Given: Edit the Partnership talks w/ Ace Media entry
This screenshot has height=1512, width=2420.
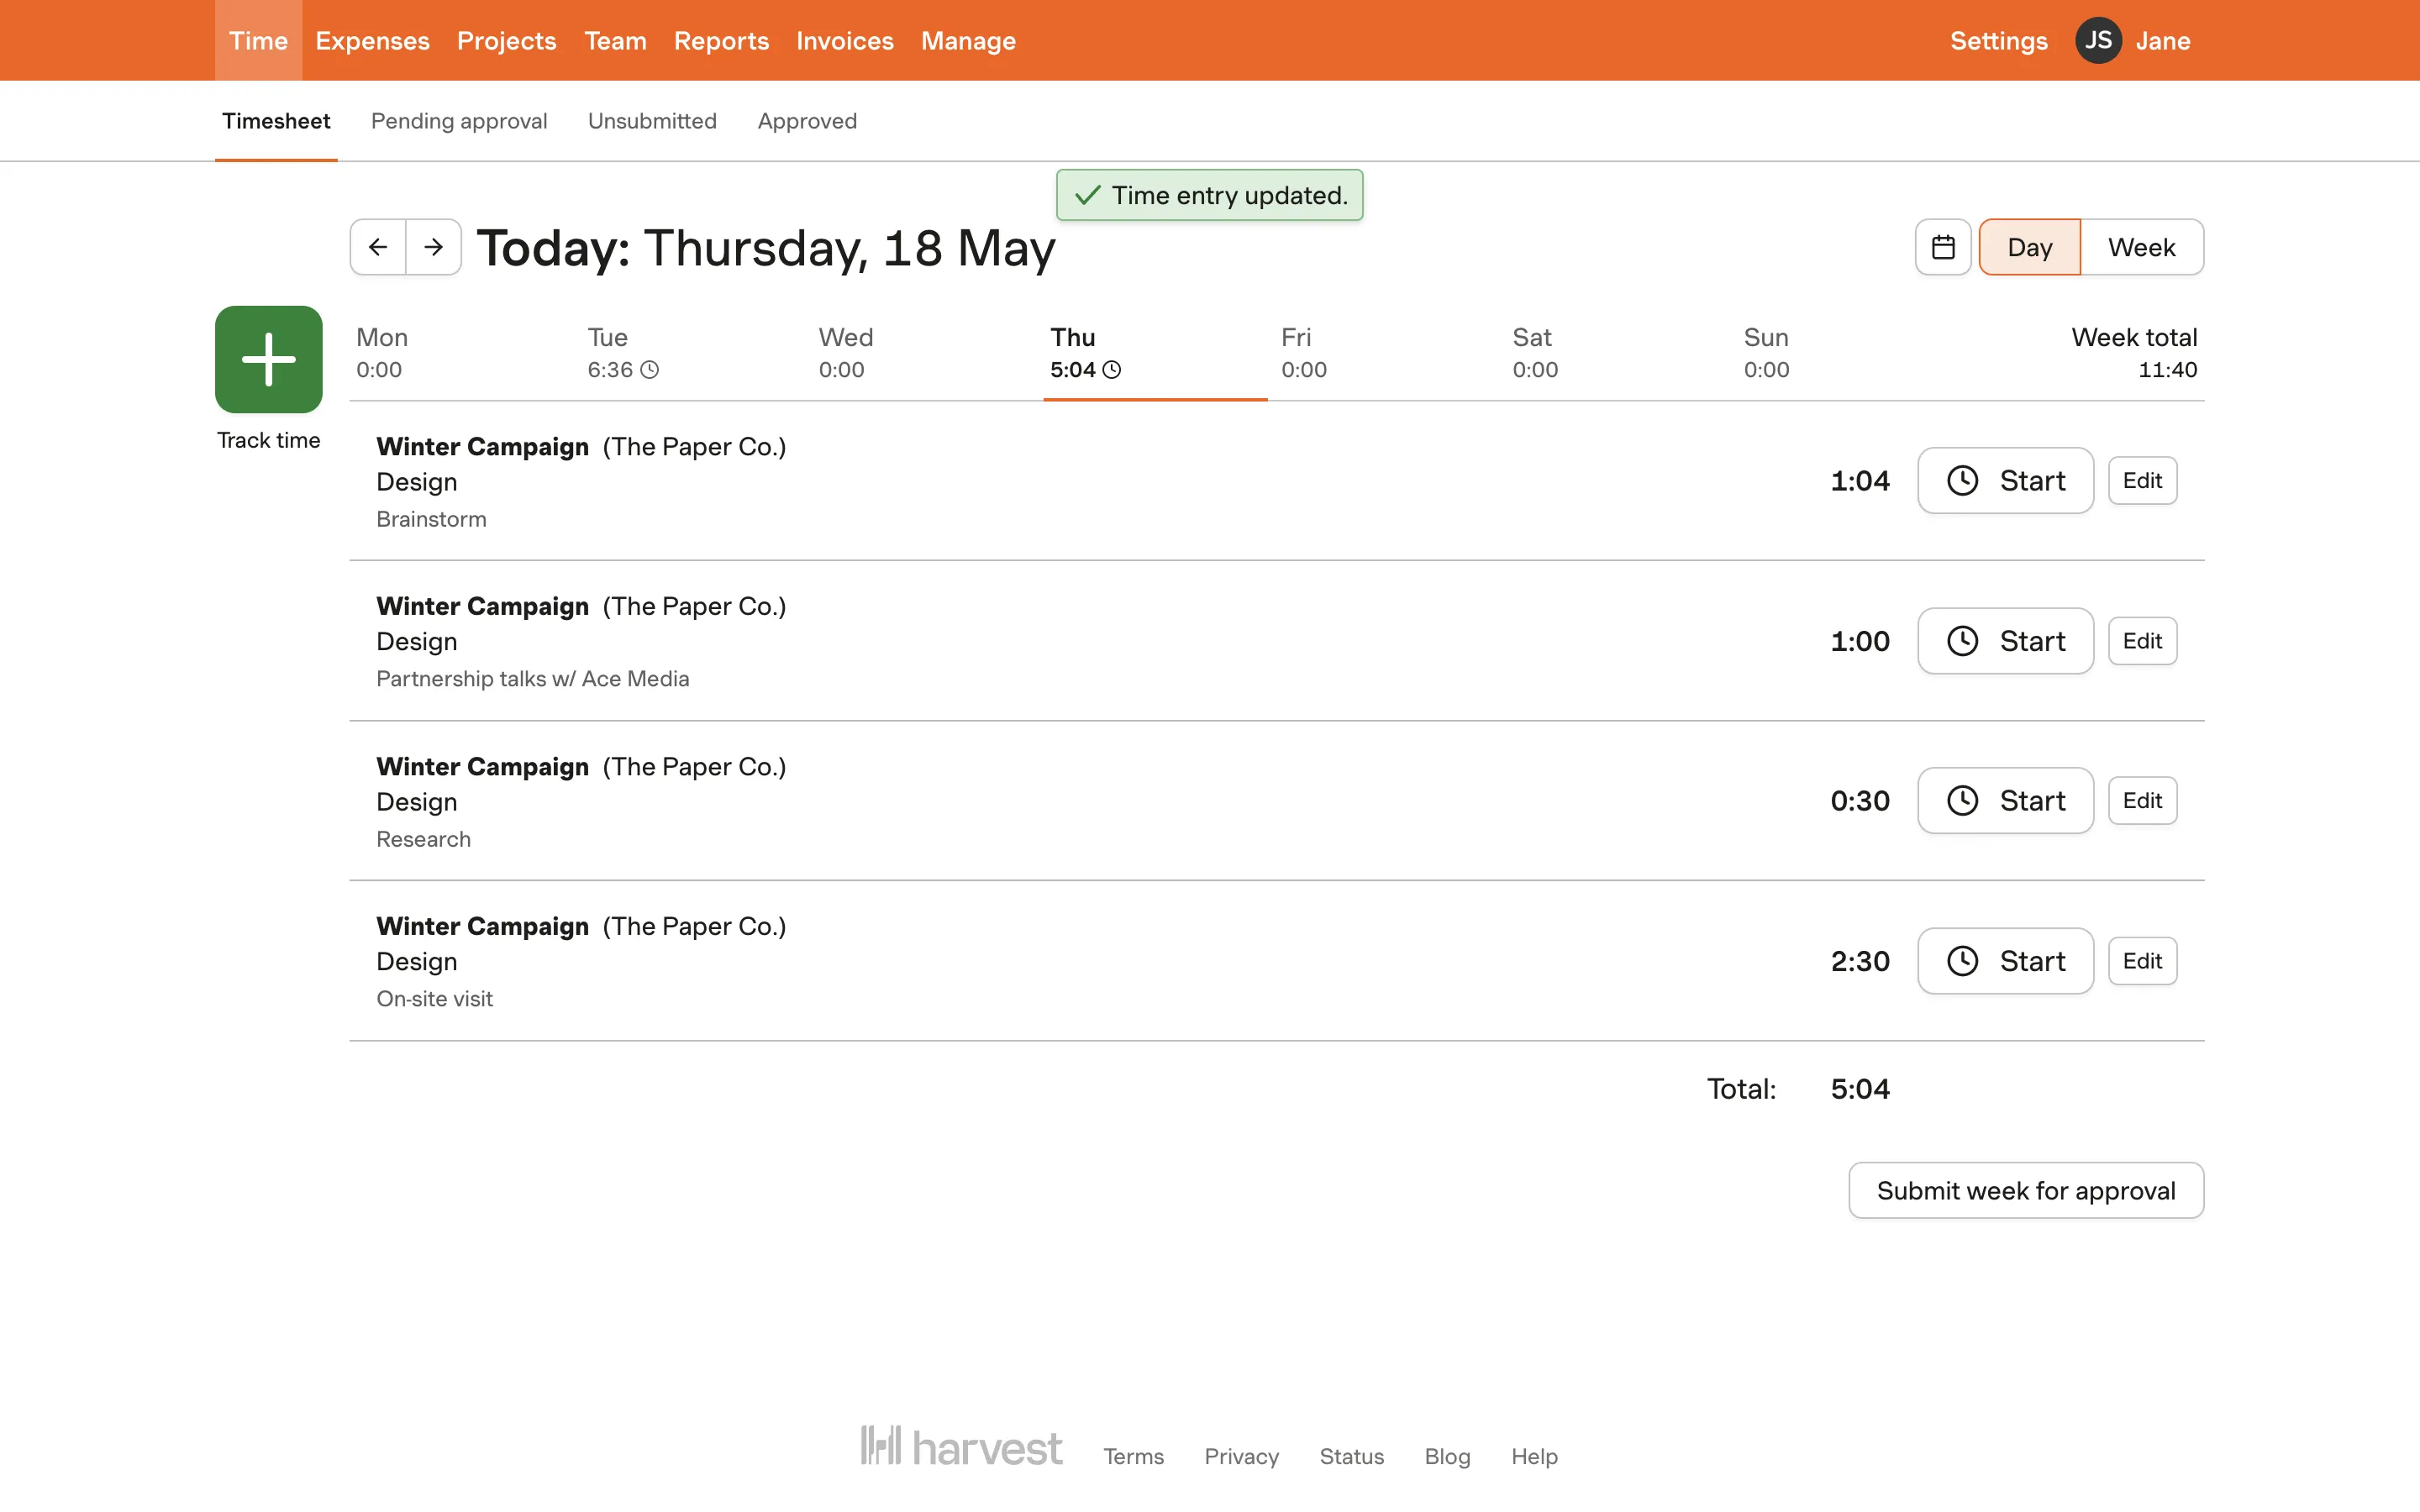Looking at the screenshot, I should pos(2142,641).
